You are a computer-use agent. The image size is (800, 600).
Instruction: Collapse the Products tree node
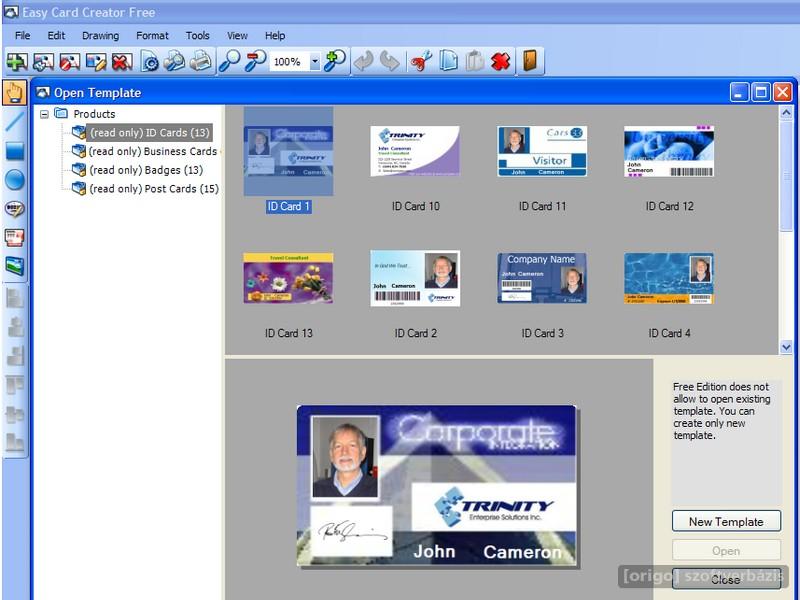[45, 114]
